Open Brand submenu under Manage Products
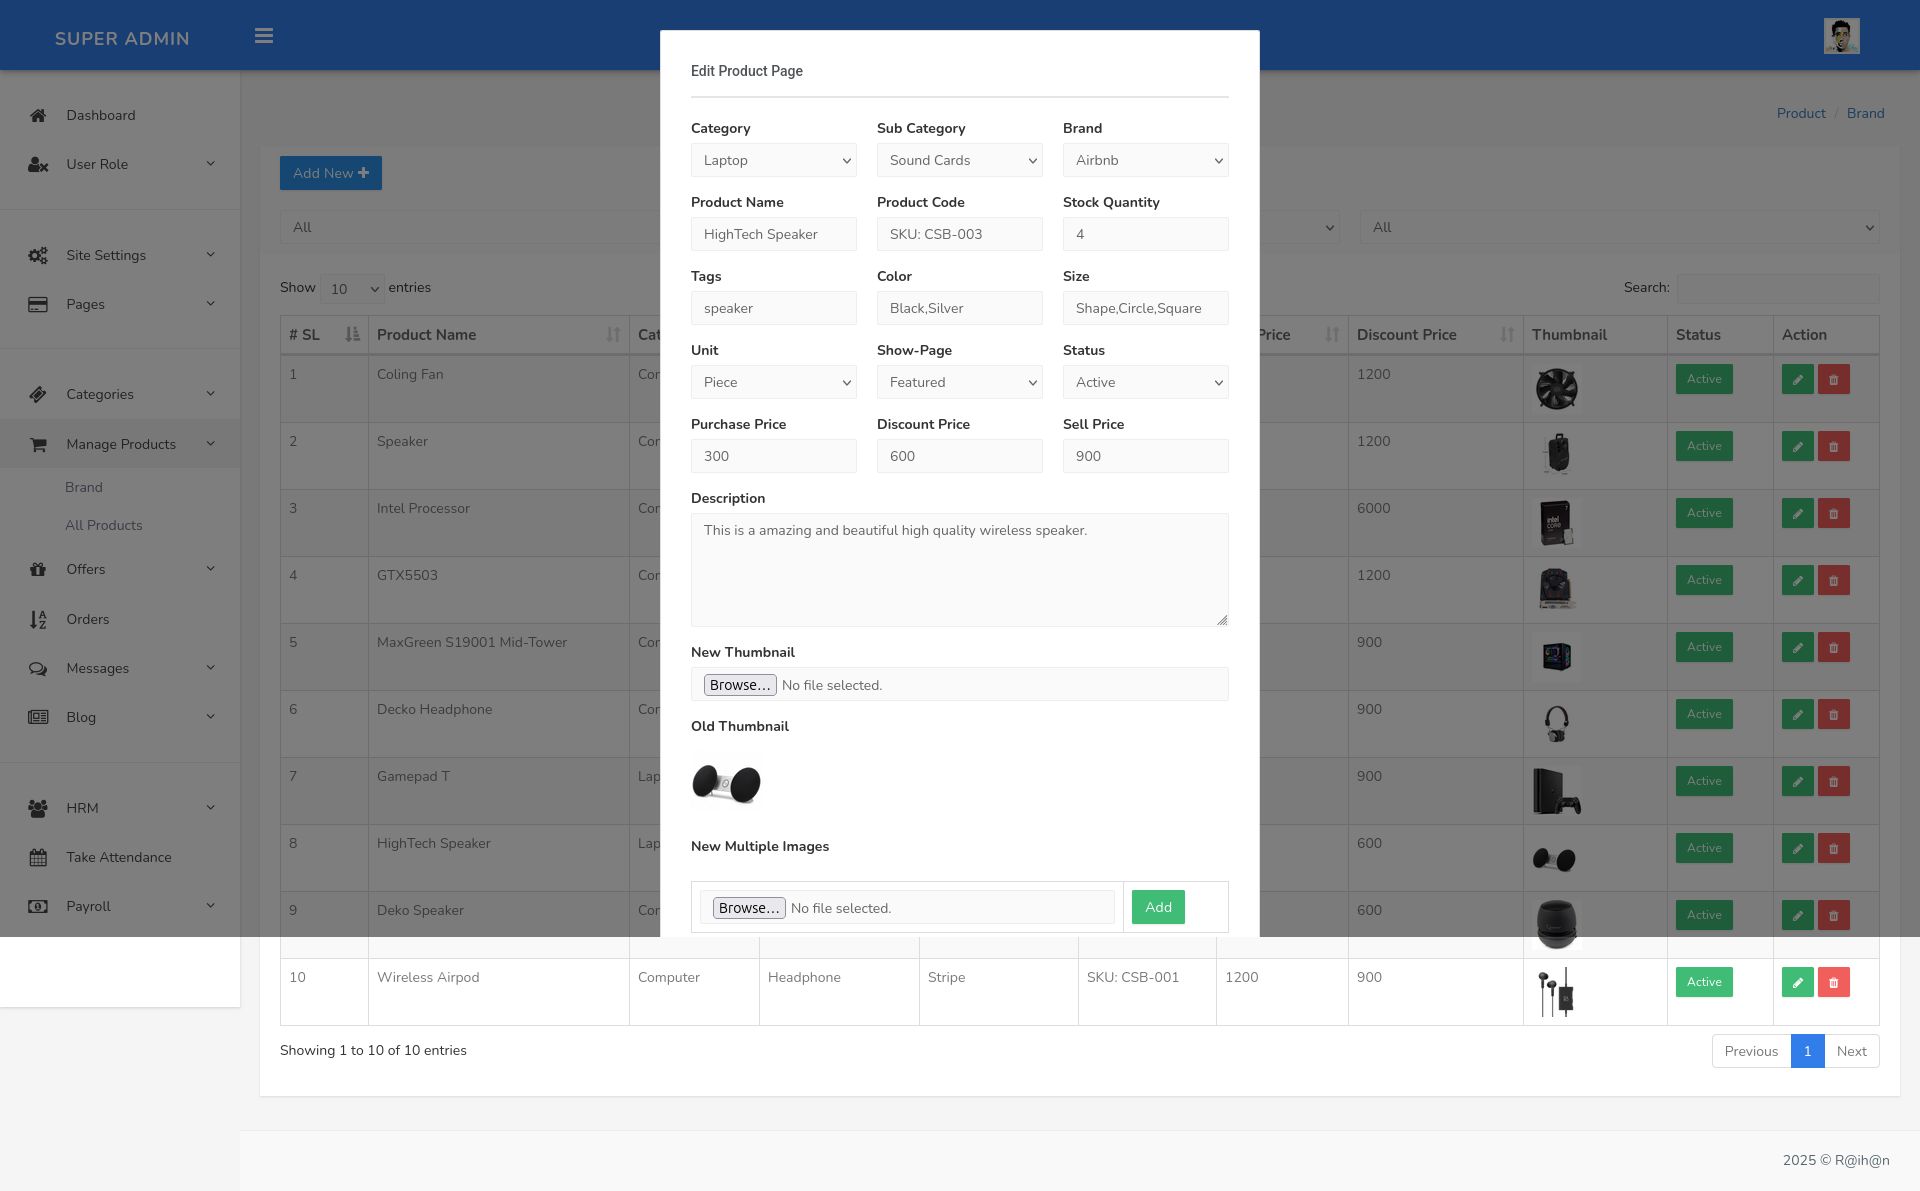 (x=84, y=488)
